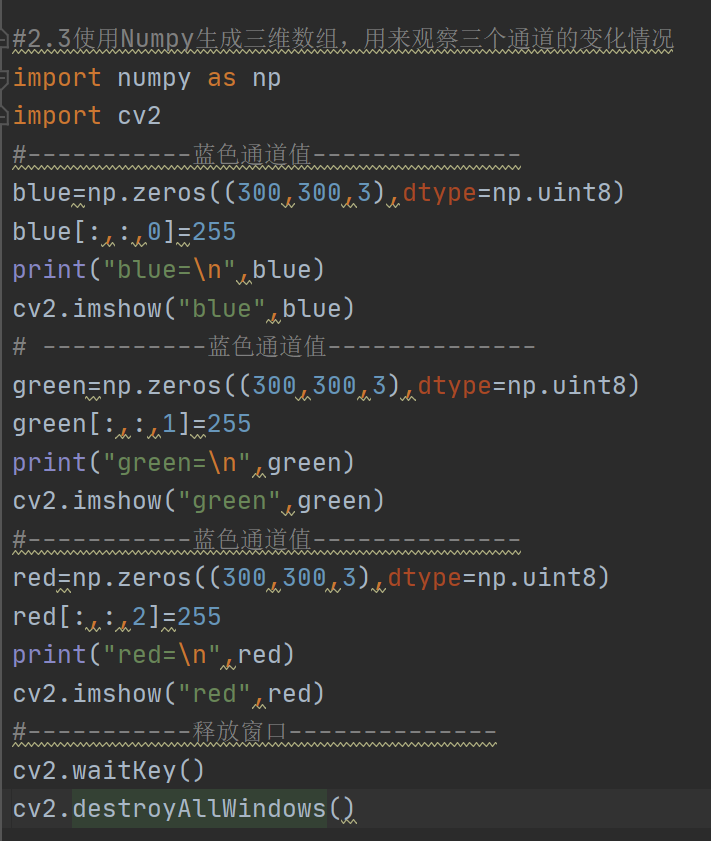This screenshot has width=711, height=841.
Task: Click the "red" string in cv2.imshow call
Action: [x=213, y=694]
